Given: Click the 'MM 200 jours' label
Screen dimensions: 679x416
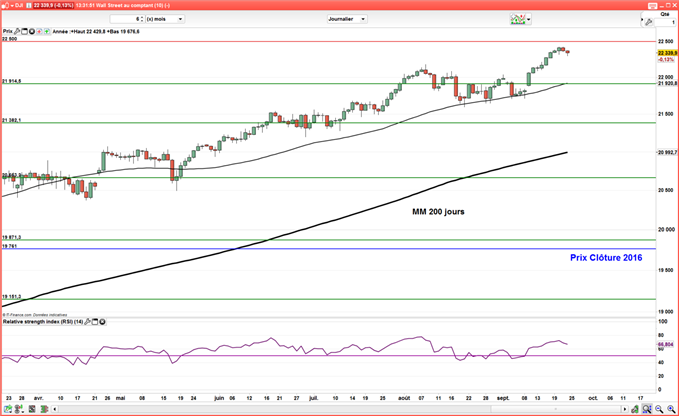Looking at the screenshot, I should pyautogui.click(x=438, y=212).
